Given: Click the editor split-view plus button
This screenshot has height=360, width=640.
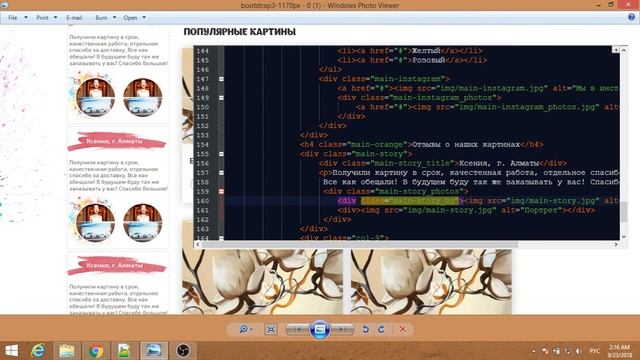Looking at the screenshot, I should pyautogui.click(x=616, y=50).
